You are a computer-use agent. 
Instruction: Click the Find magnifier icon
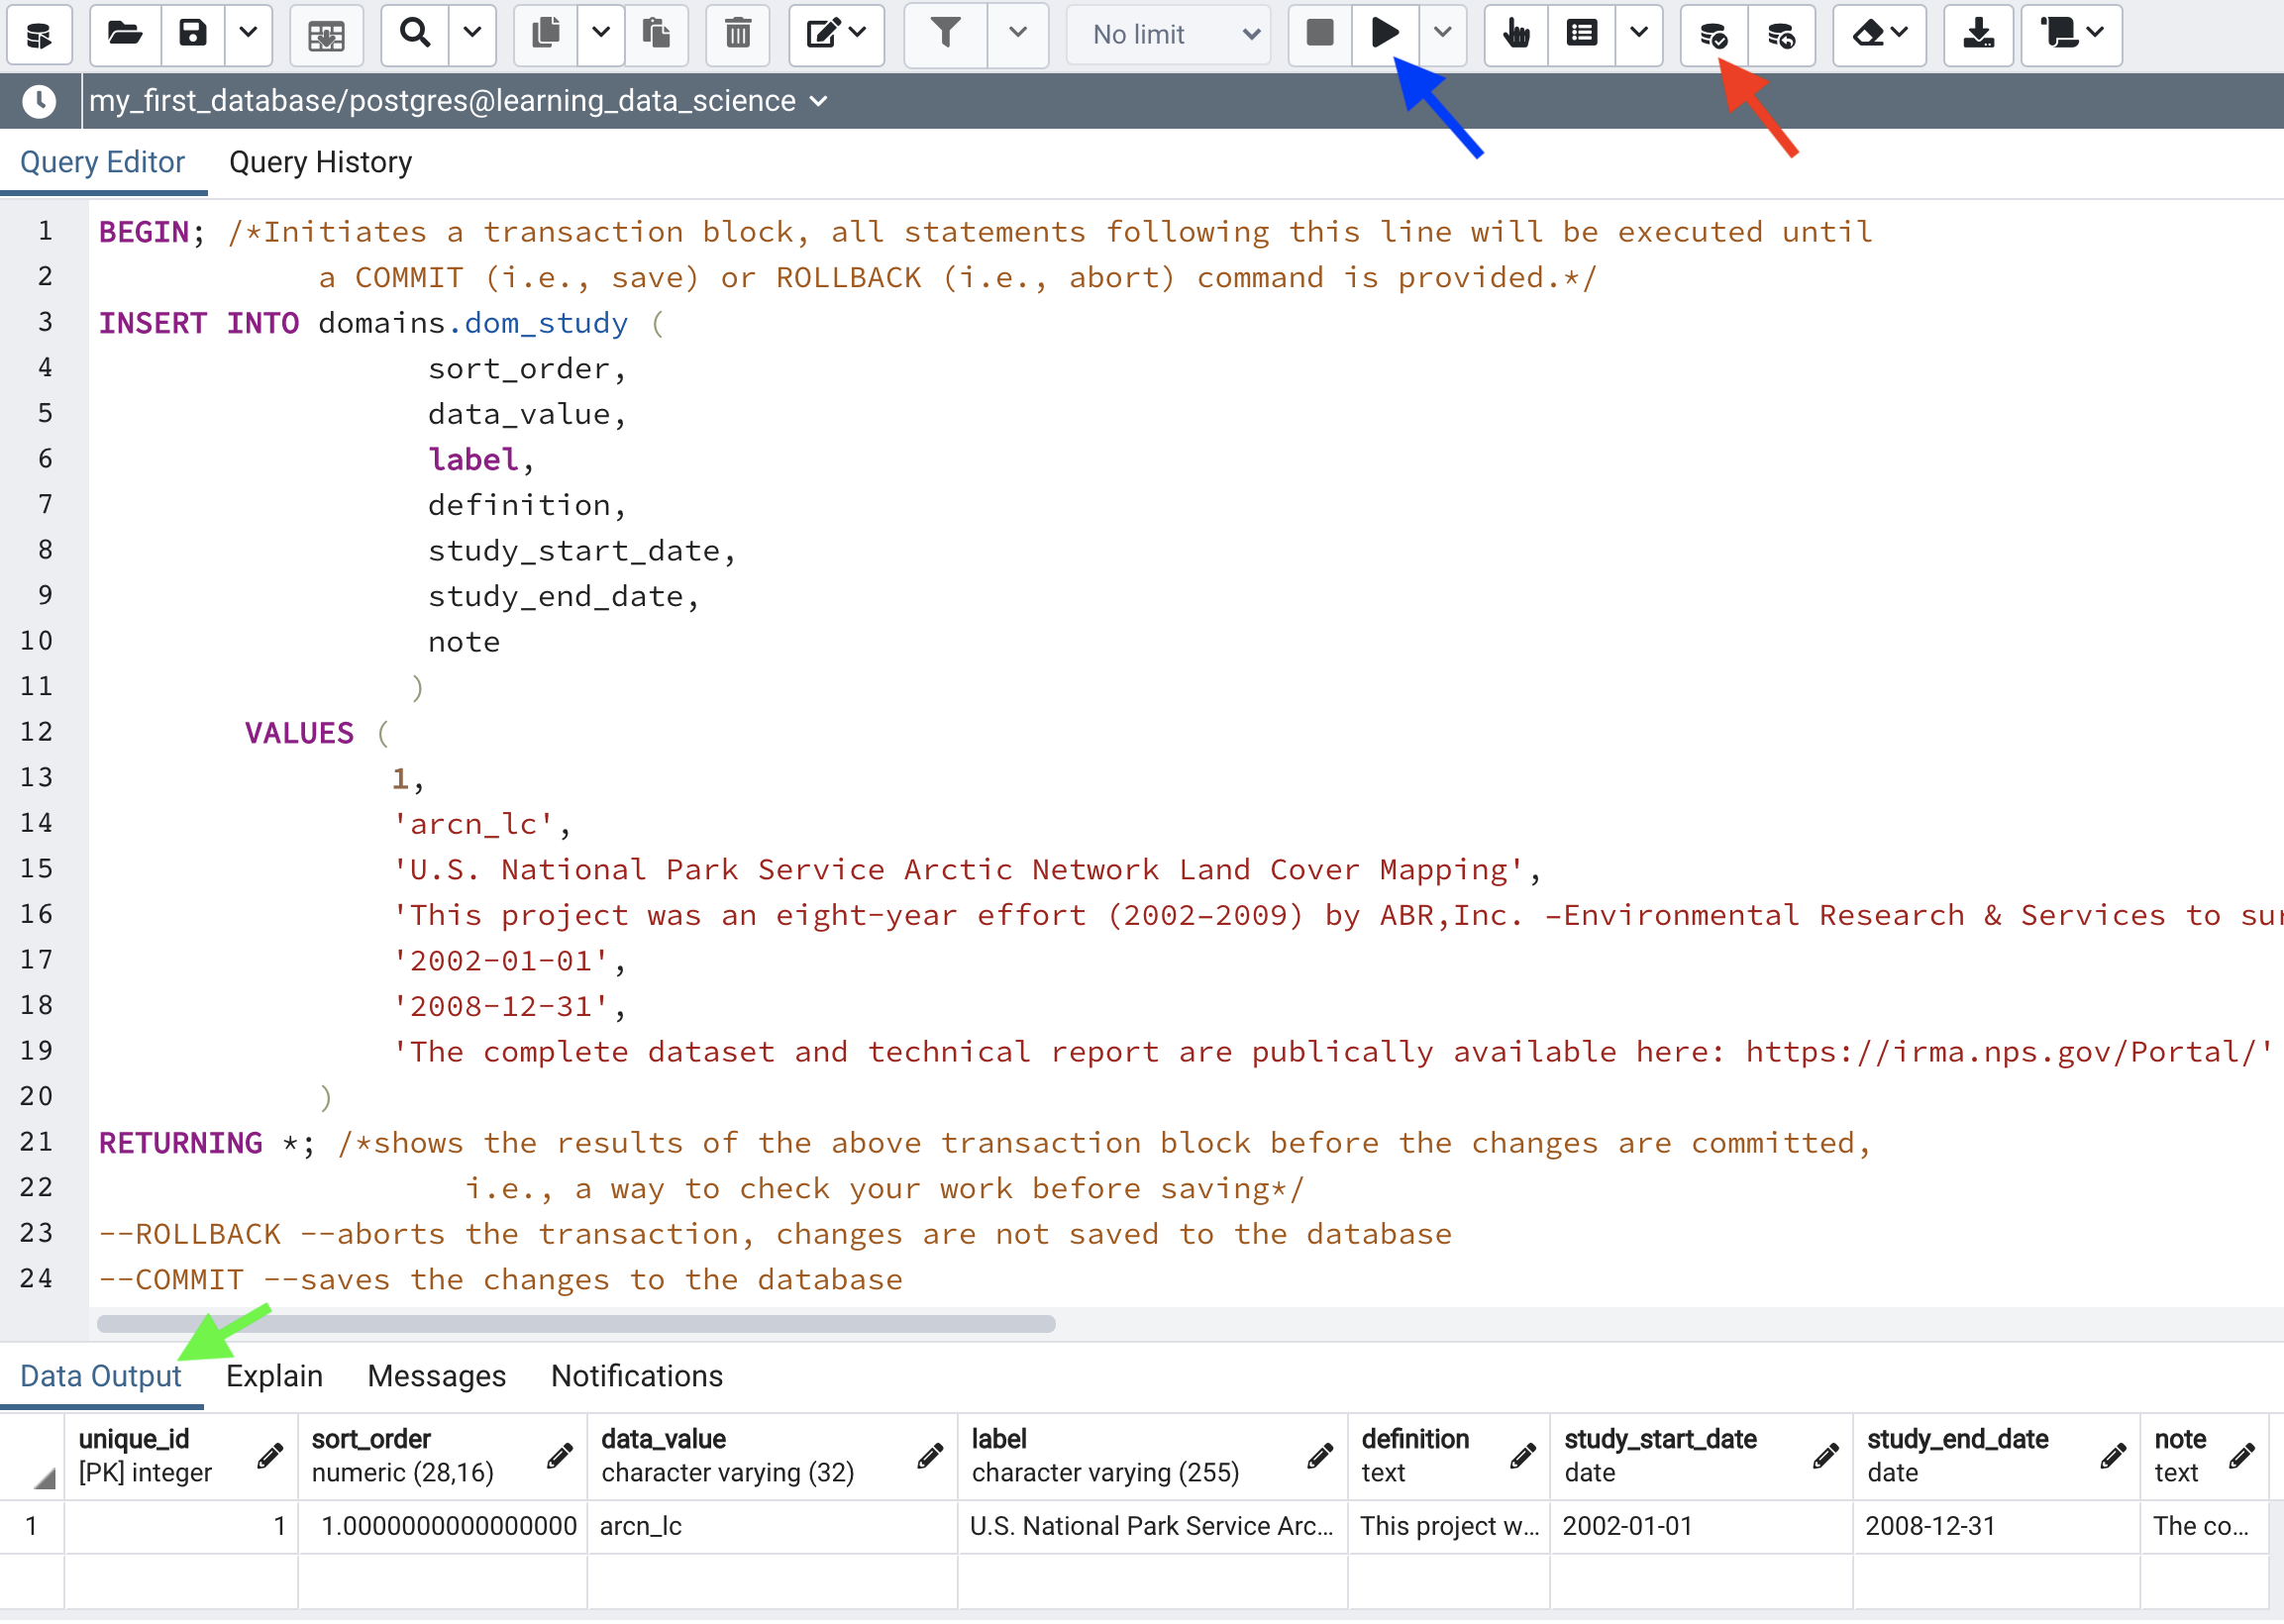coord(414,34)
